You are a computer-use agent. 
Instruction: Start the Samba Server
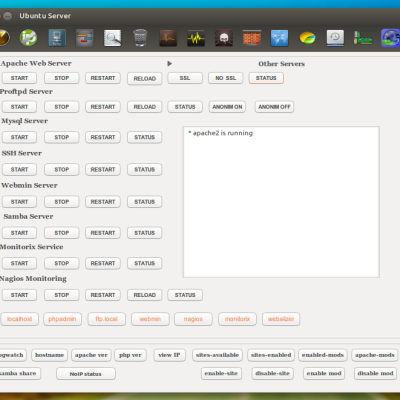19,233
